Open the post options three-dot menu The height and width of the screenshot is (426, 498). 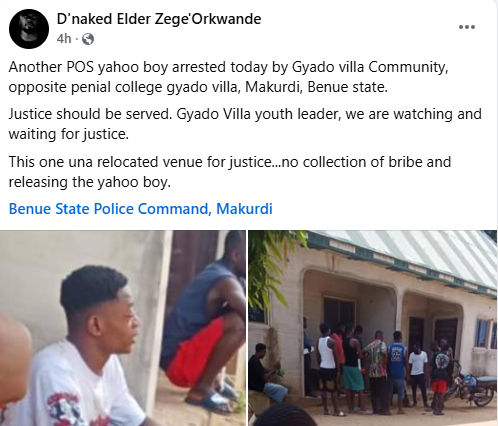coord(467,27)
